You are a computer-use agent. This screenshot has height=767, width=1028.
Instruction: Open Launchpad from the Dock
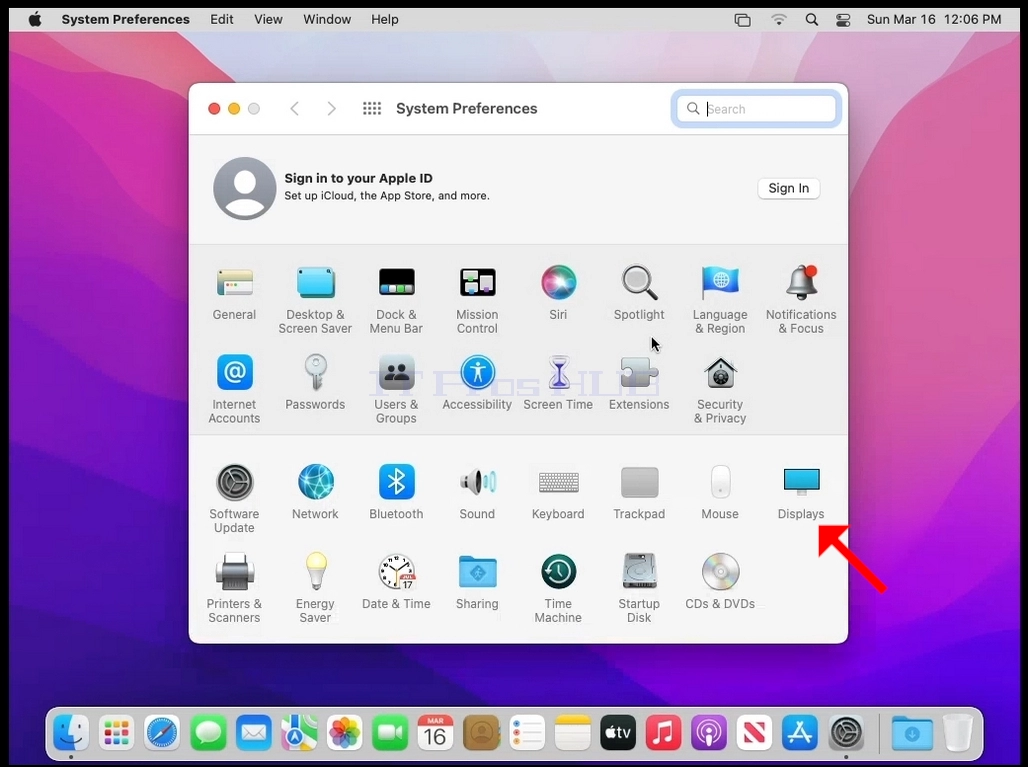point(117,732)
